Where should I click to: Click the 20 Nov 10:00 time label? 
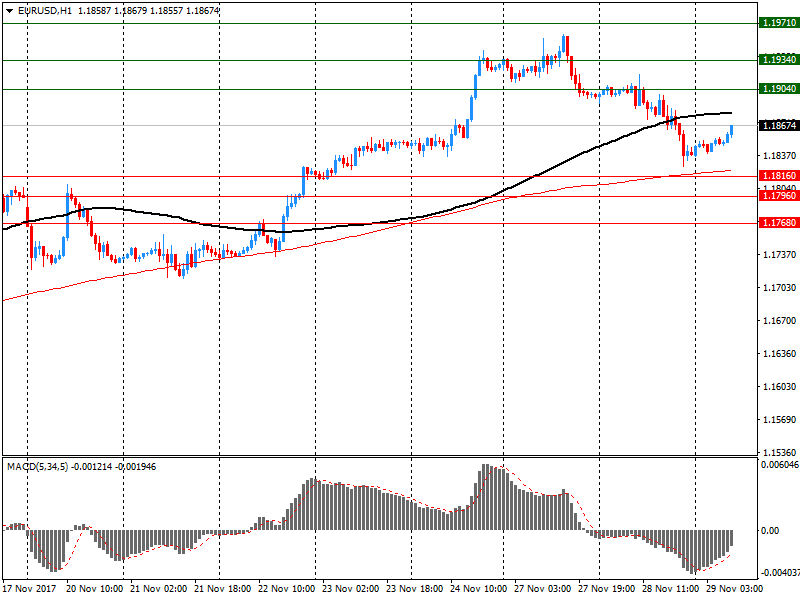click(94, 589)
